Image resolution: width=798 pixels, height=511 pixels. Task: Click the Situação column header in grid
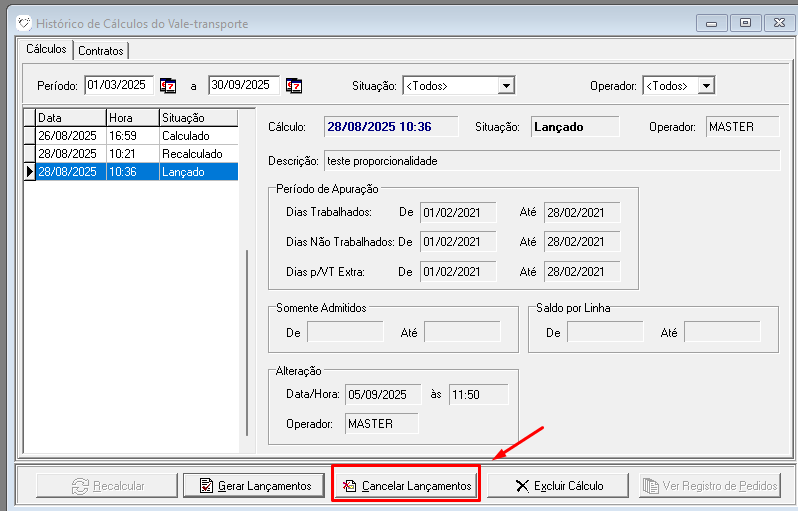[x=198, y=118]
